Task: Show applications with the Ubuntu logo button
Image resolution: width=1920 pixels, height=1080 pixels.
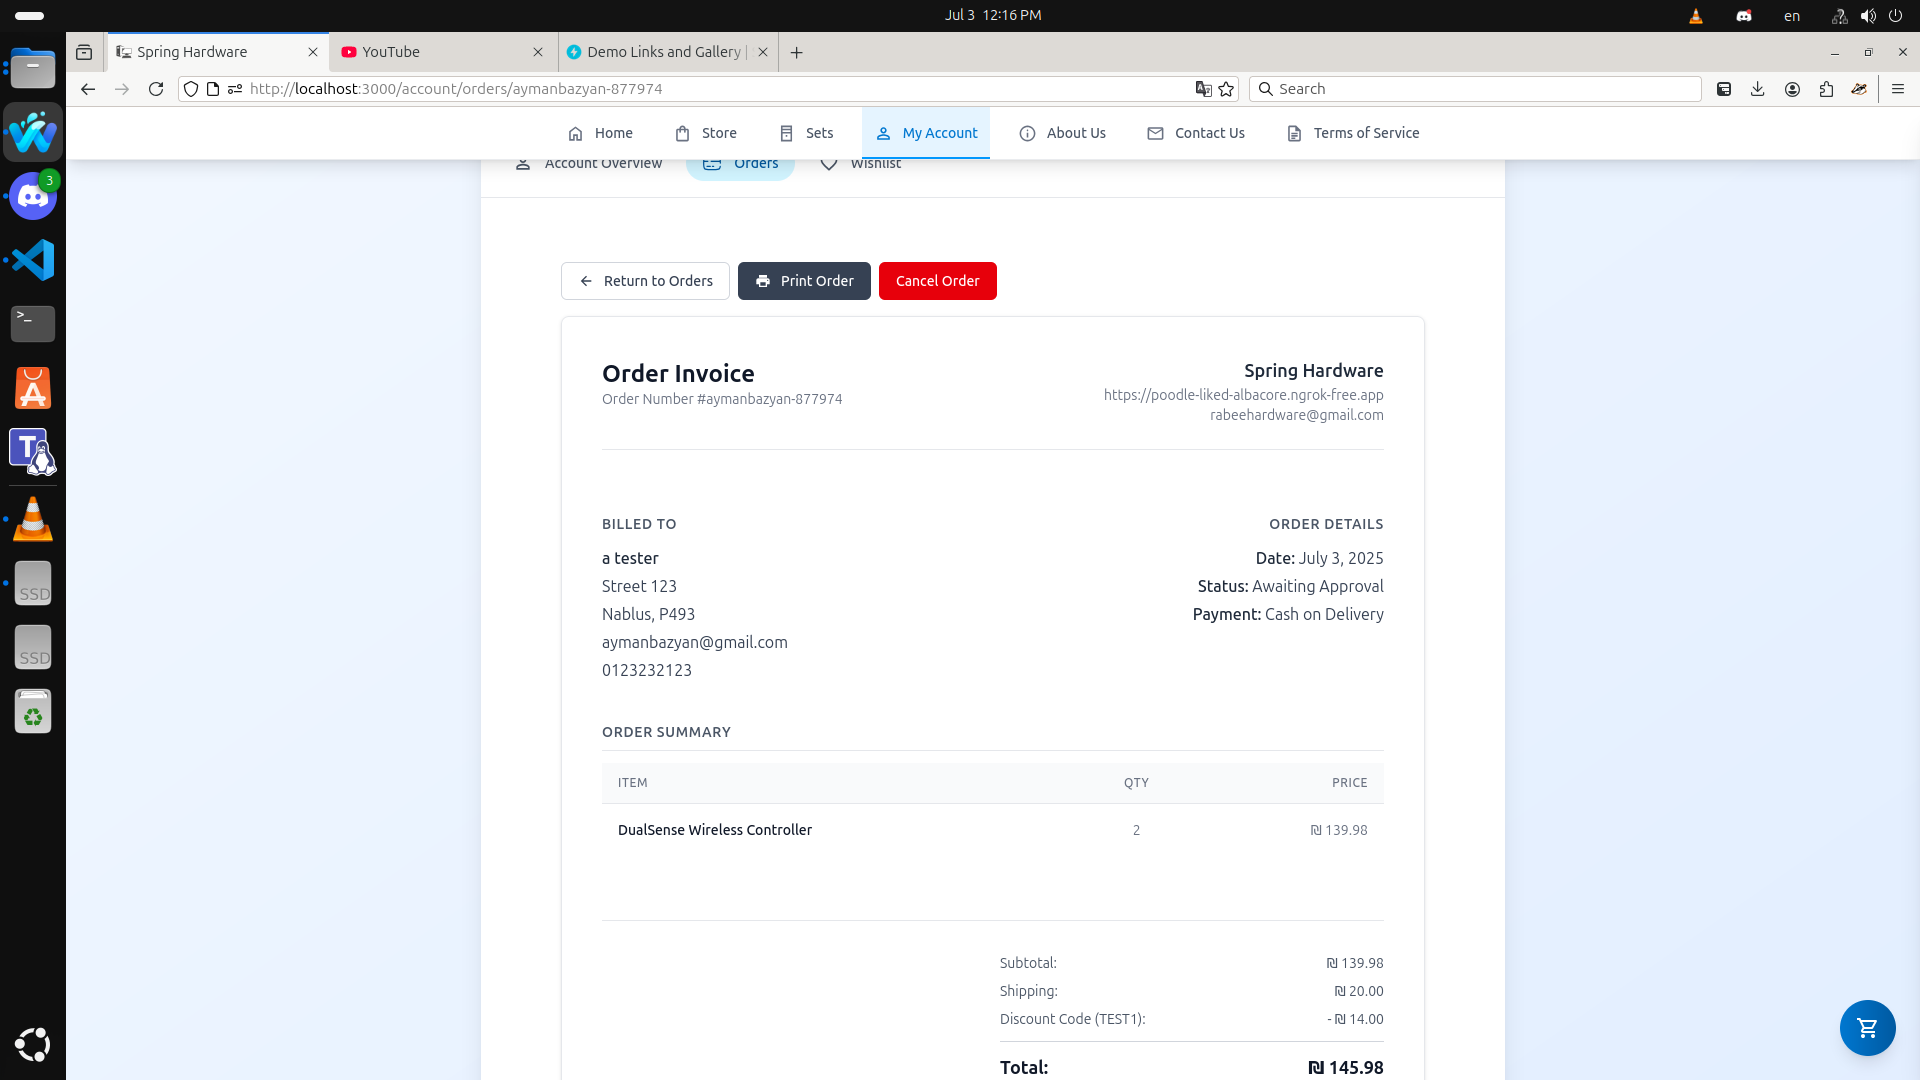Action: [x=33, y=1044]
